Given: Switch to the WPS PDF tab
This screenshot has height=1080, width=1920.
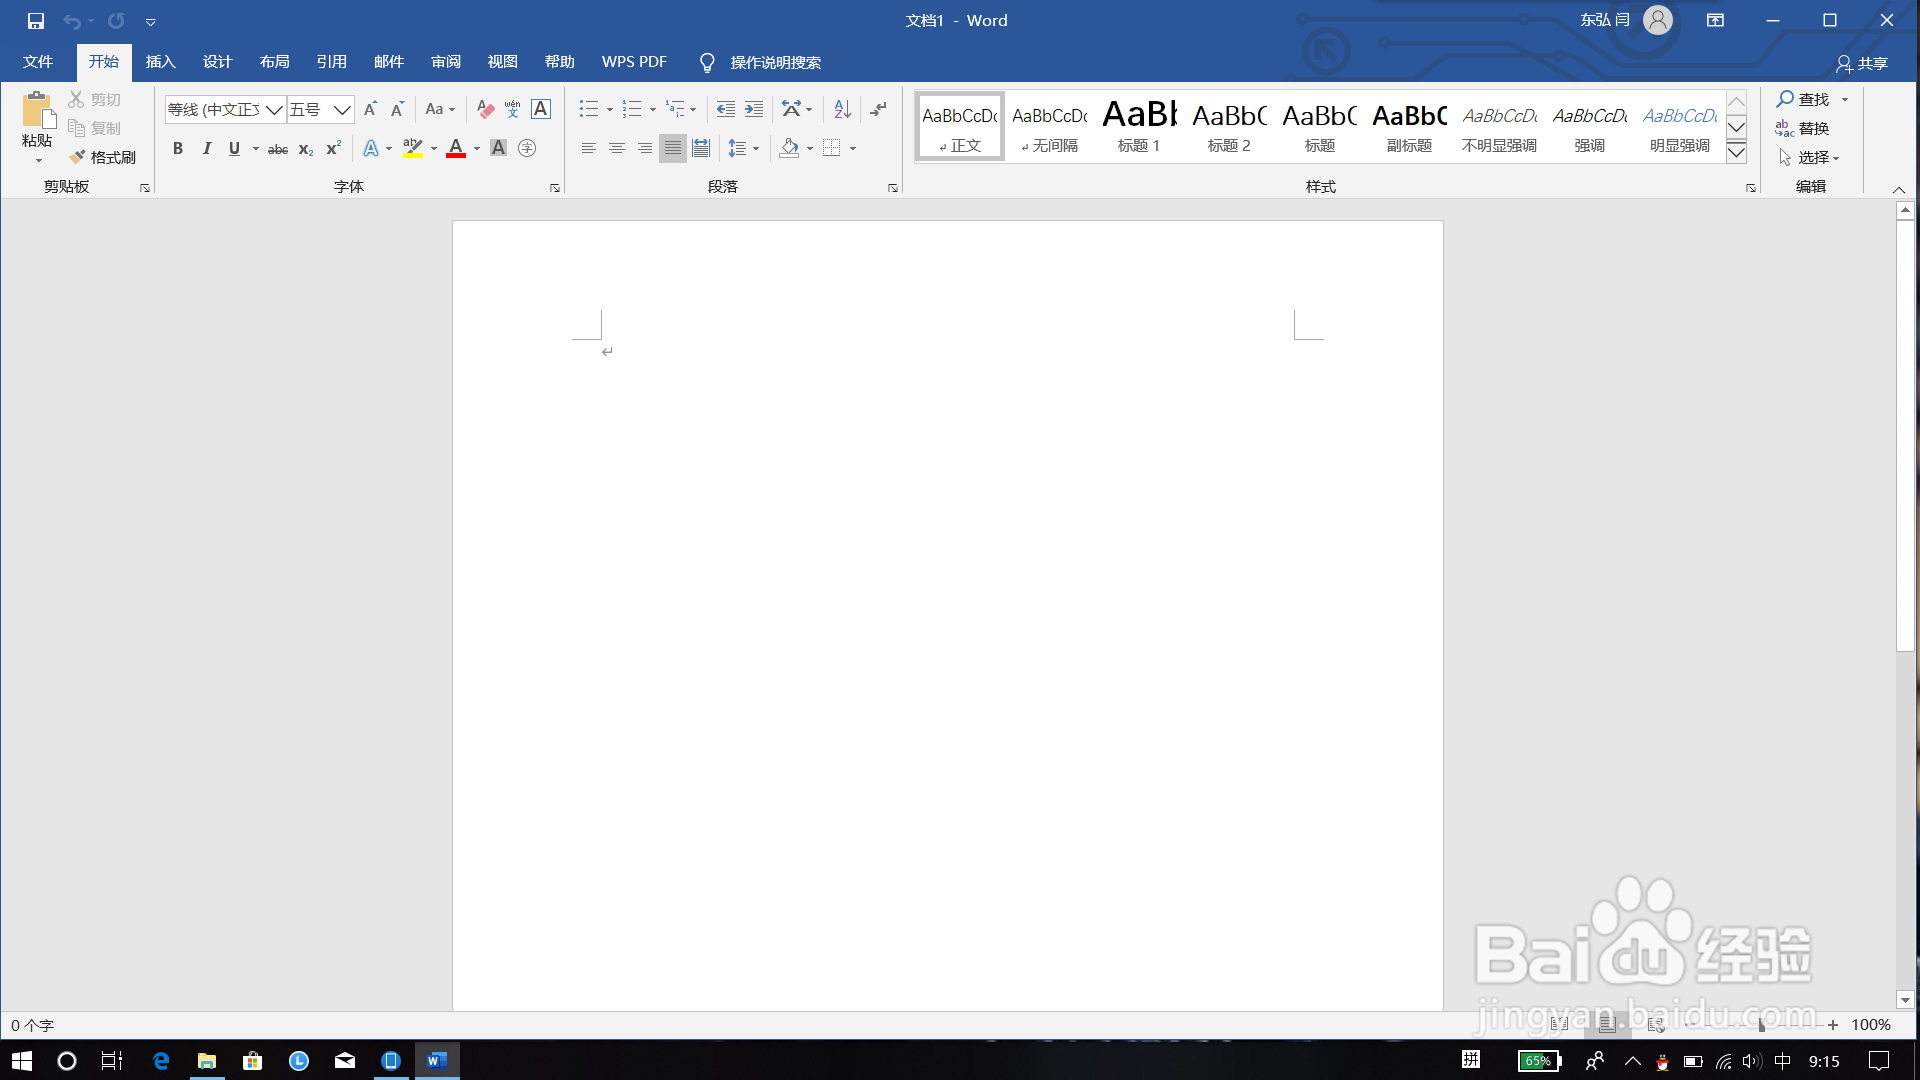Looking at the screenshot, I should click(634, 62).
